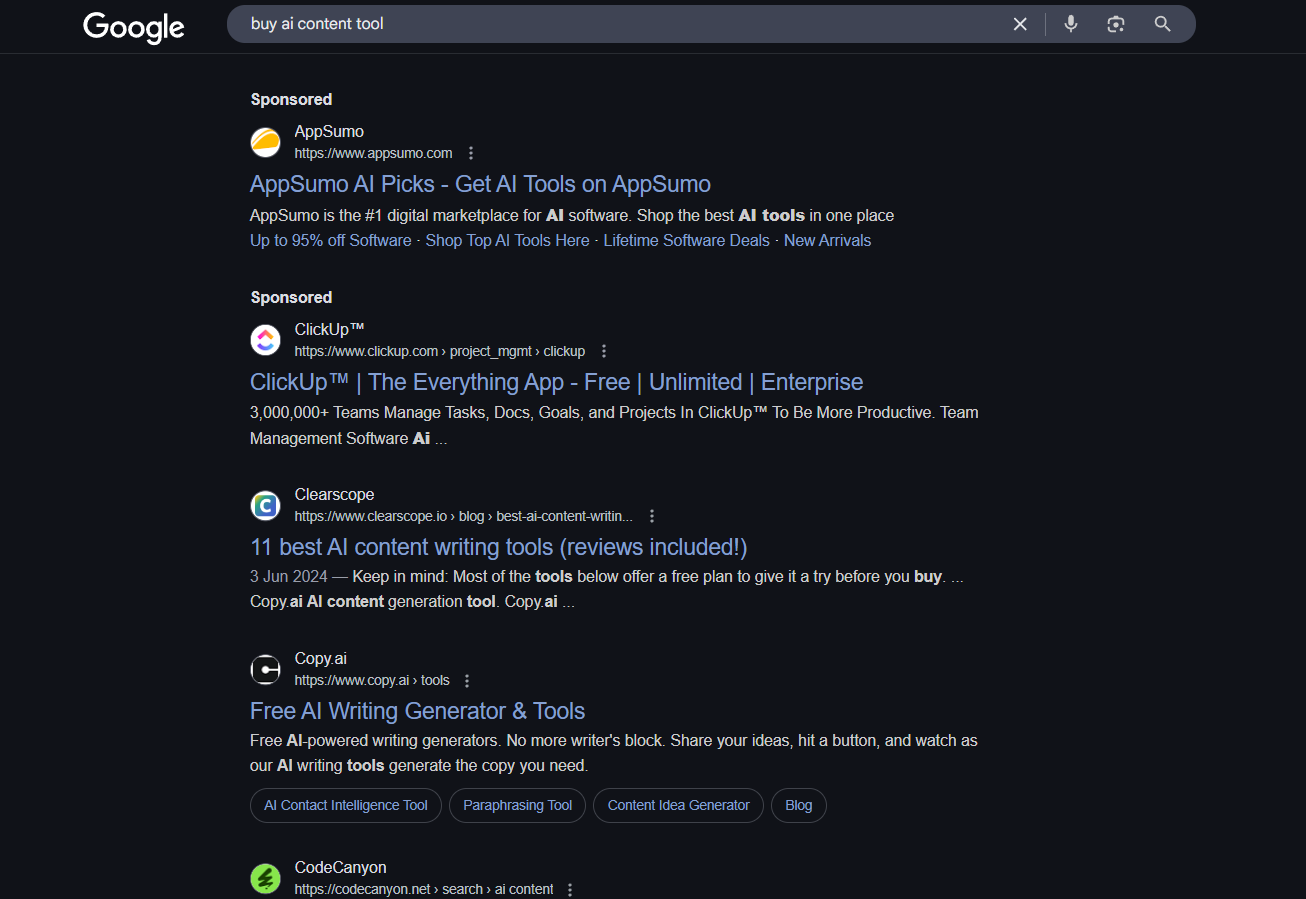Click in the search box text
This screenshot has height=899, width=1306.
tap(317, 24)
